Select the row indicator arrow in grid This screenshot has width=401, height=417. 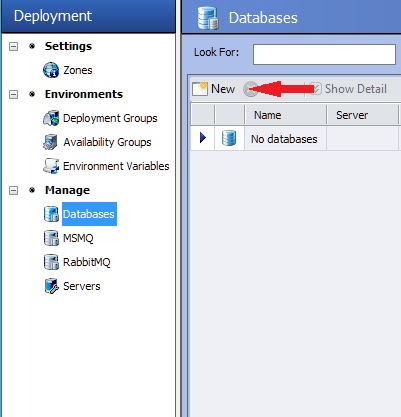[x=203, y=138]
